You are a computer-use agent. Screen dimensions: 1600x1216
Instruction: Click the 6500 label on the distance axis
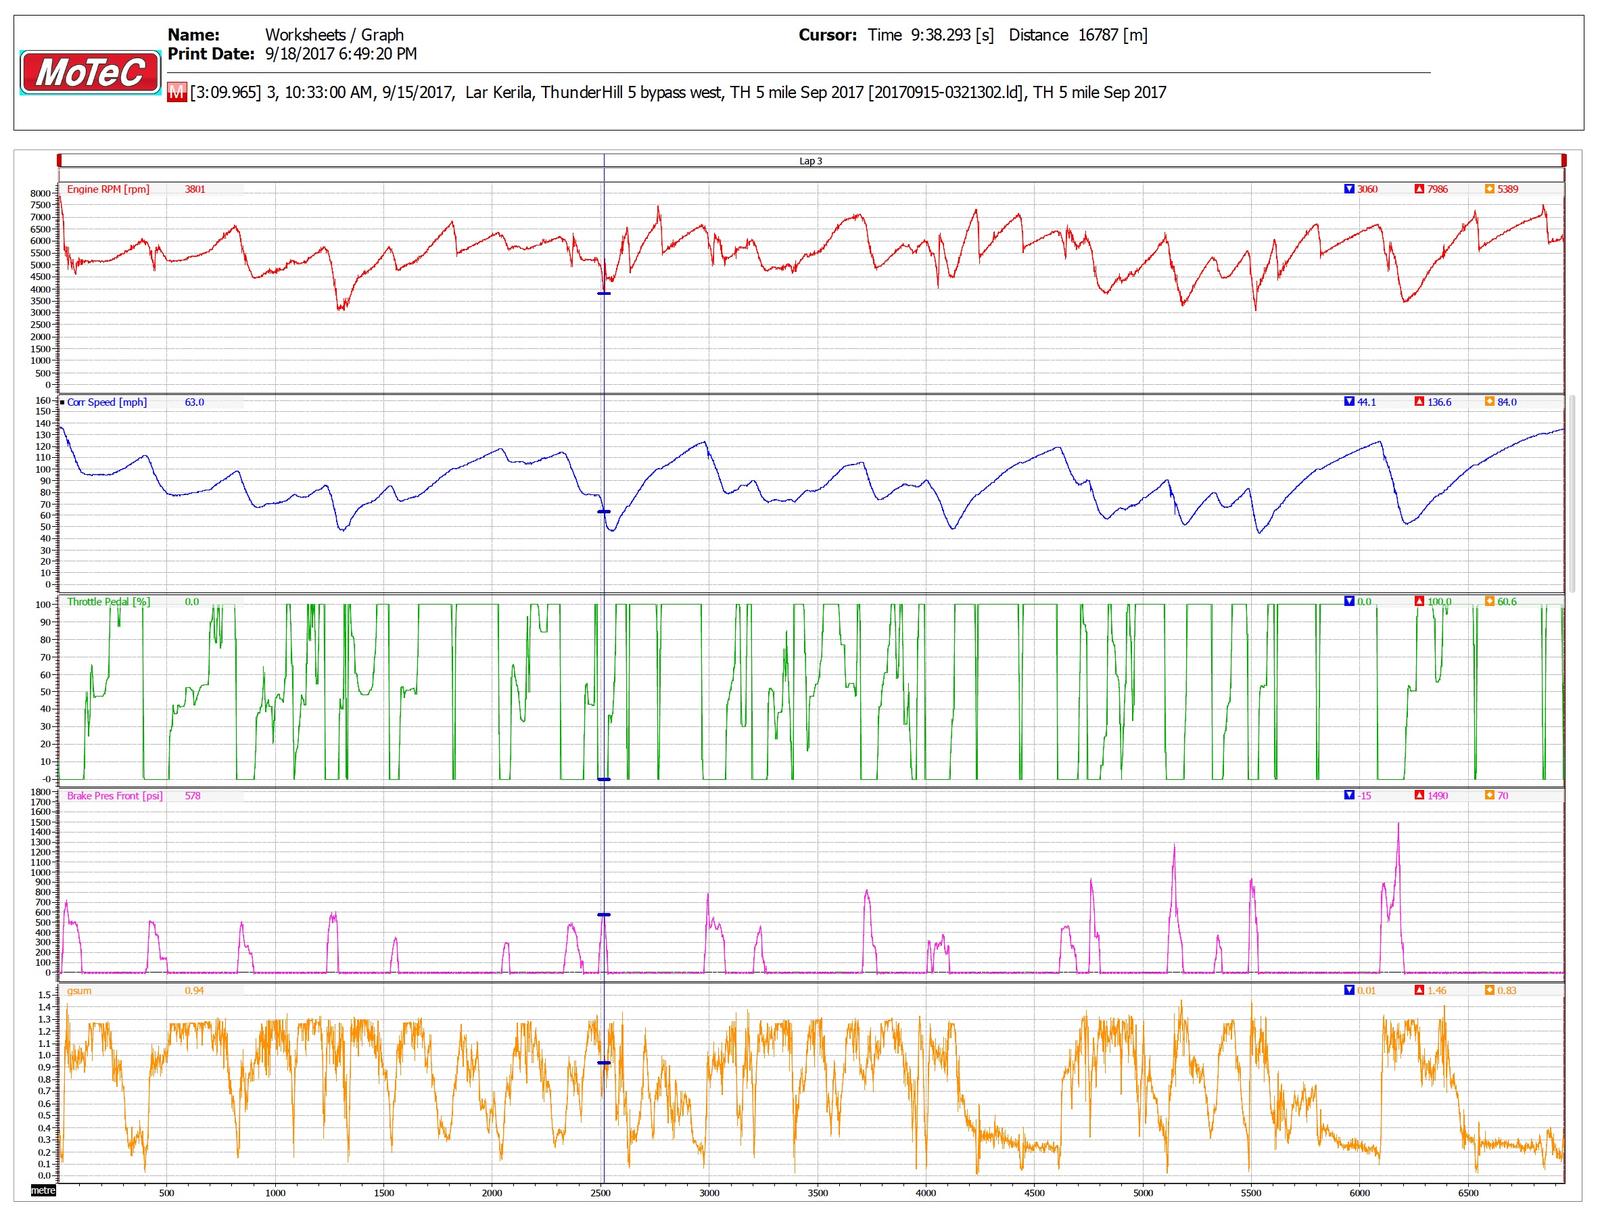[1468, 1193]
